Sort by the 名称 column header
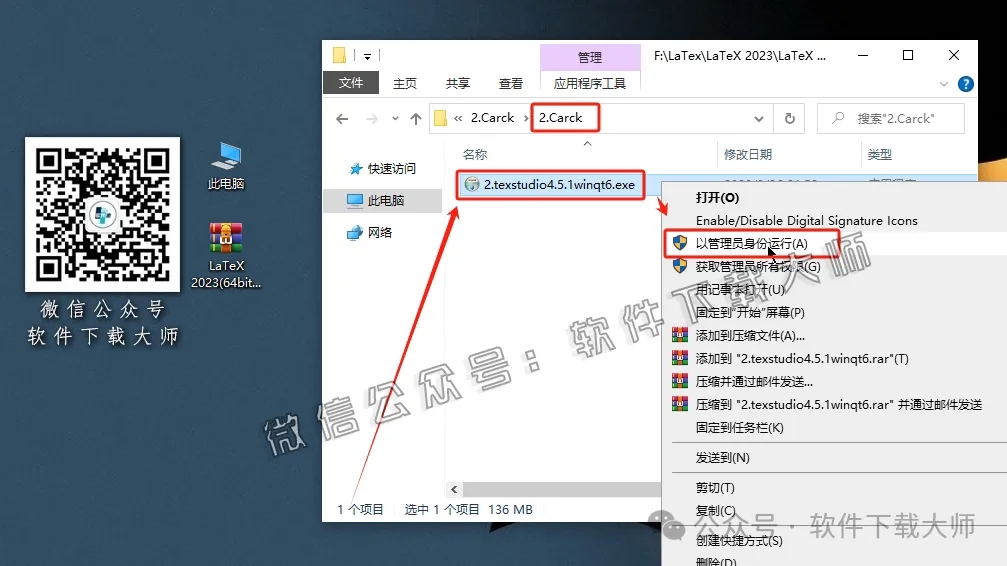The width and height of the screenshot is (1007, 566). pos(475,154)
